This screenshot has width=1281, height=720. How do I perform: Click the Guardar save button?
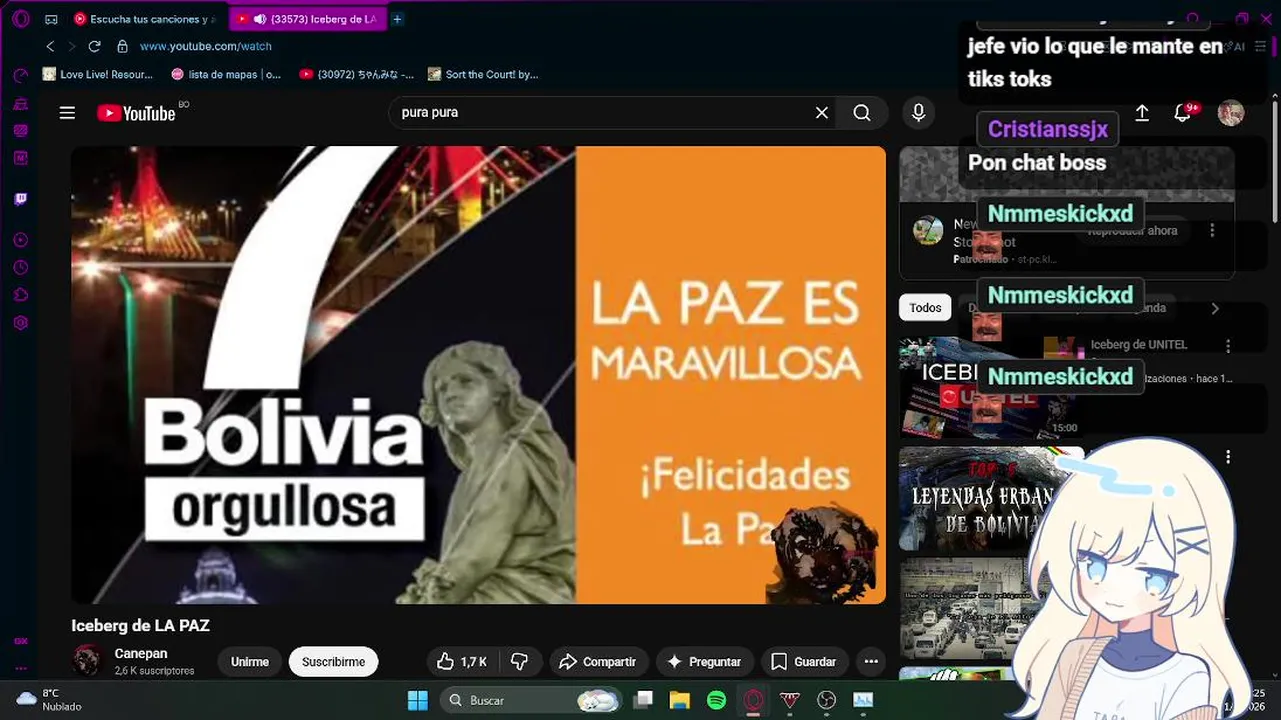(x=804, y=662)
